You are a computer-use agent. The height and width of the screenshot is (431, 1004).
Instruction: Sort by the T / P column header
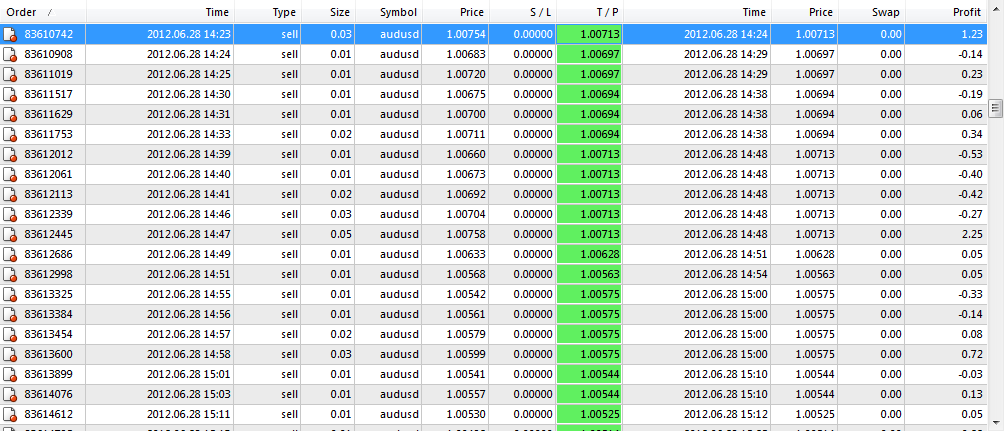589,12
